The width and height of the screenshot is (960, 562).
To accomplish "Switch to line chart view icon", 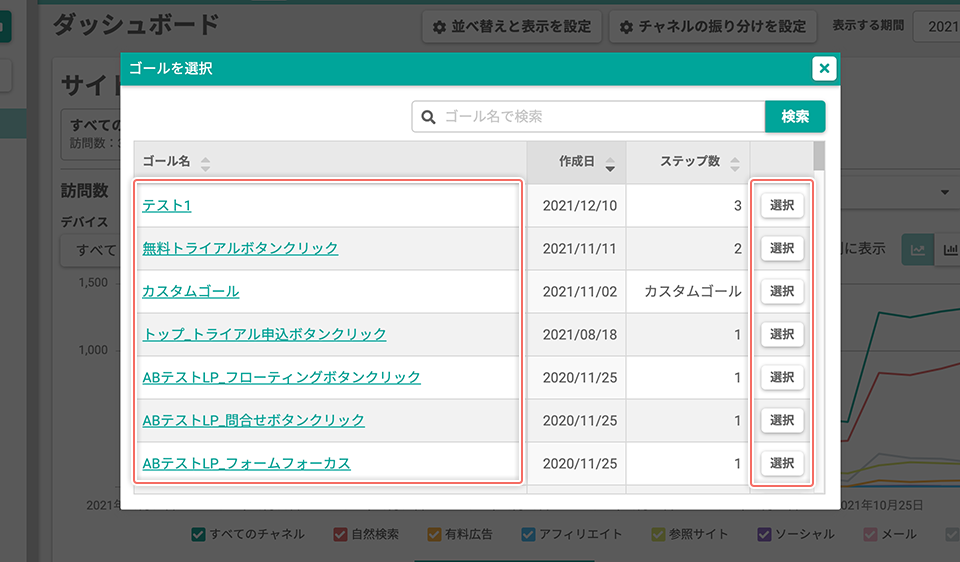I will tap(918, 249).
